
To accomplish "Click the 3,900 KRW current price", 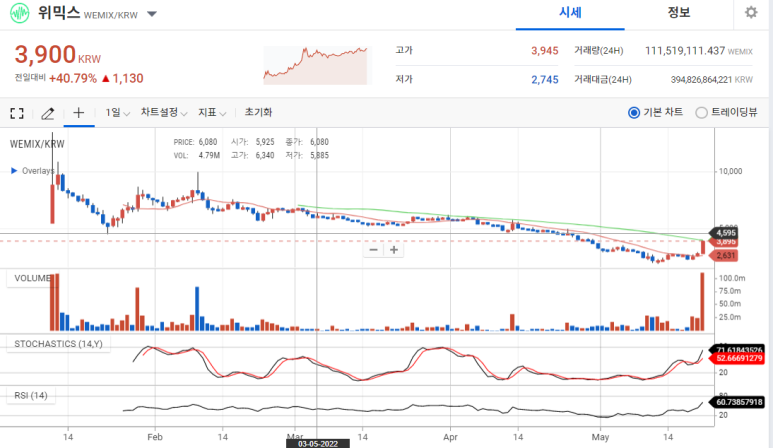I will (x=57, y=55).
